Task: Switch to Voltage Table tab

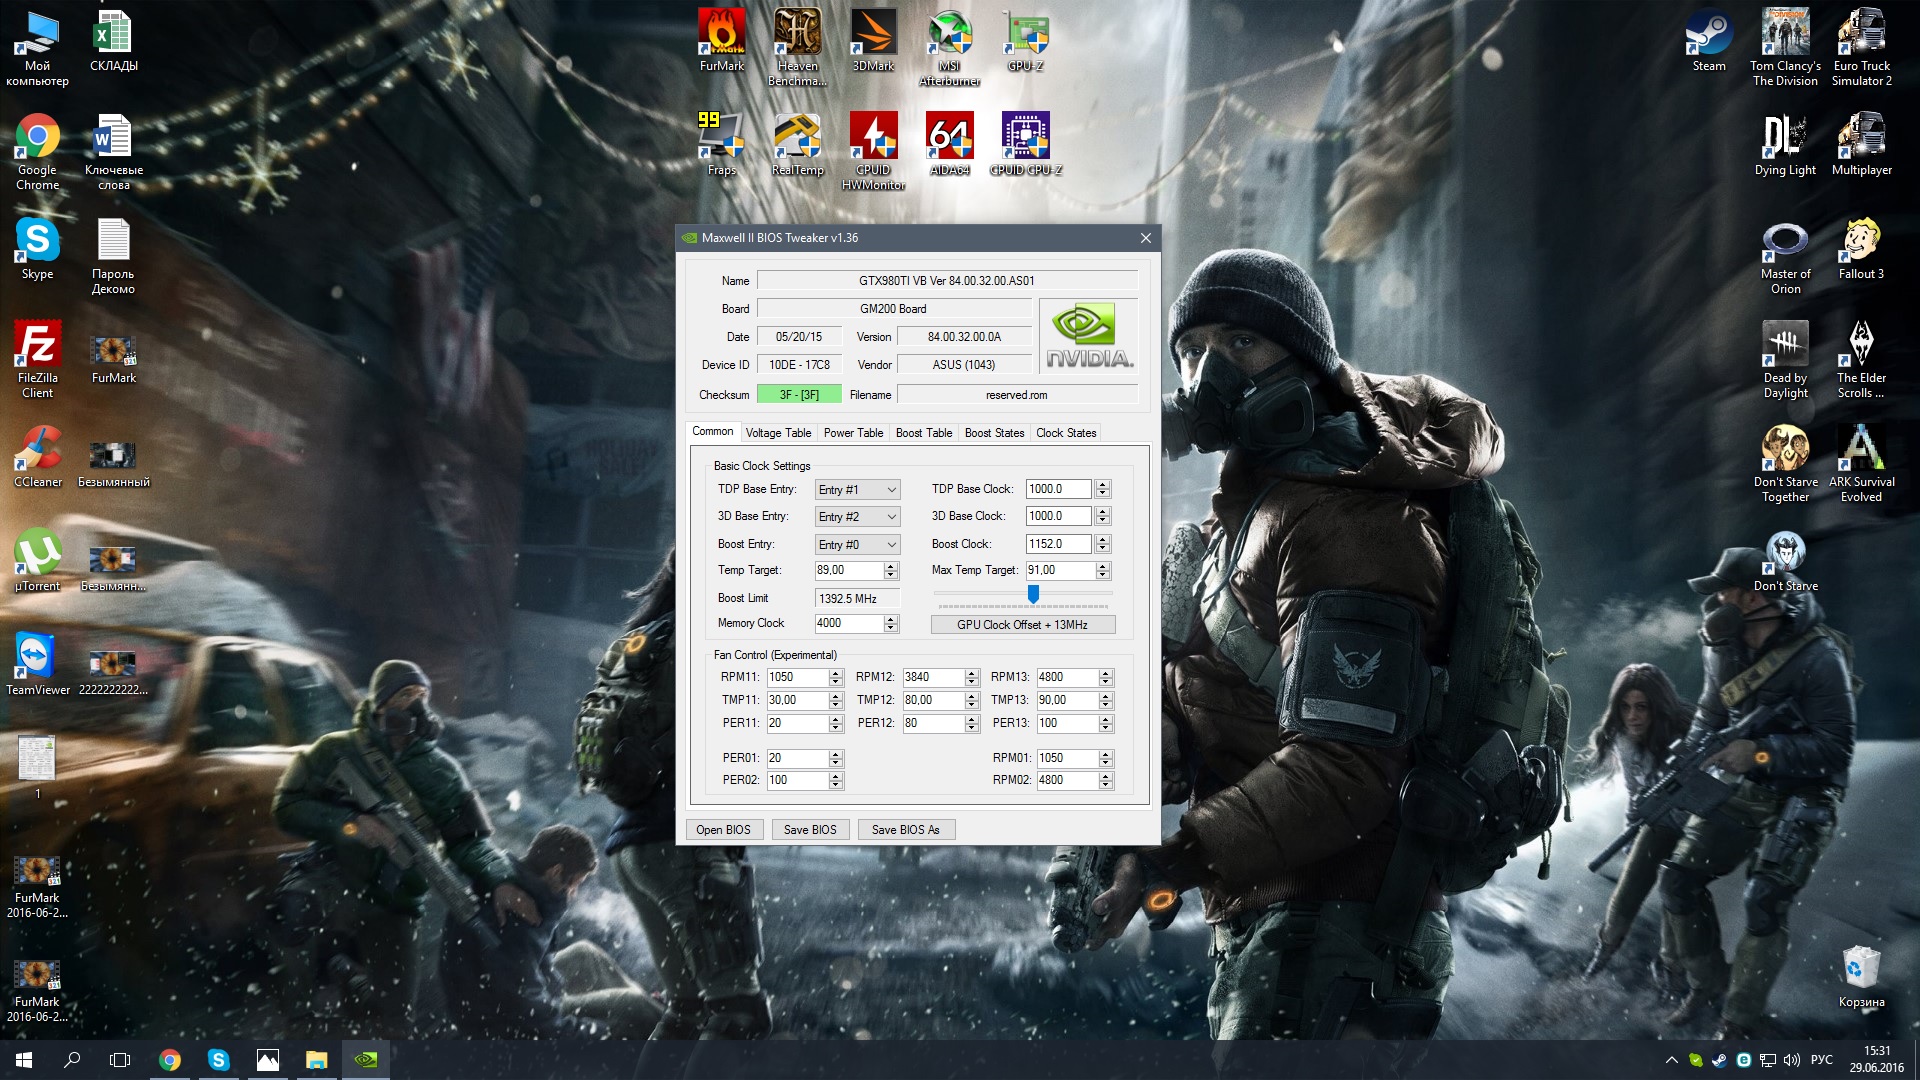Action: [x=778, y=433]
